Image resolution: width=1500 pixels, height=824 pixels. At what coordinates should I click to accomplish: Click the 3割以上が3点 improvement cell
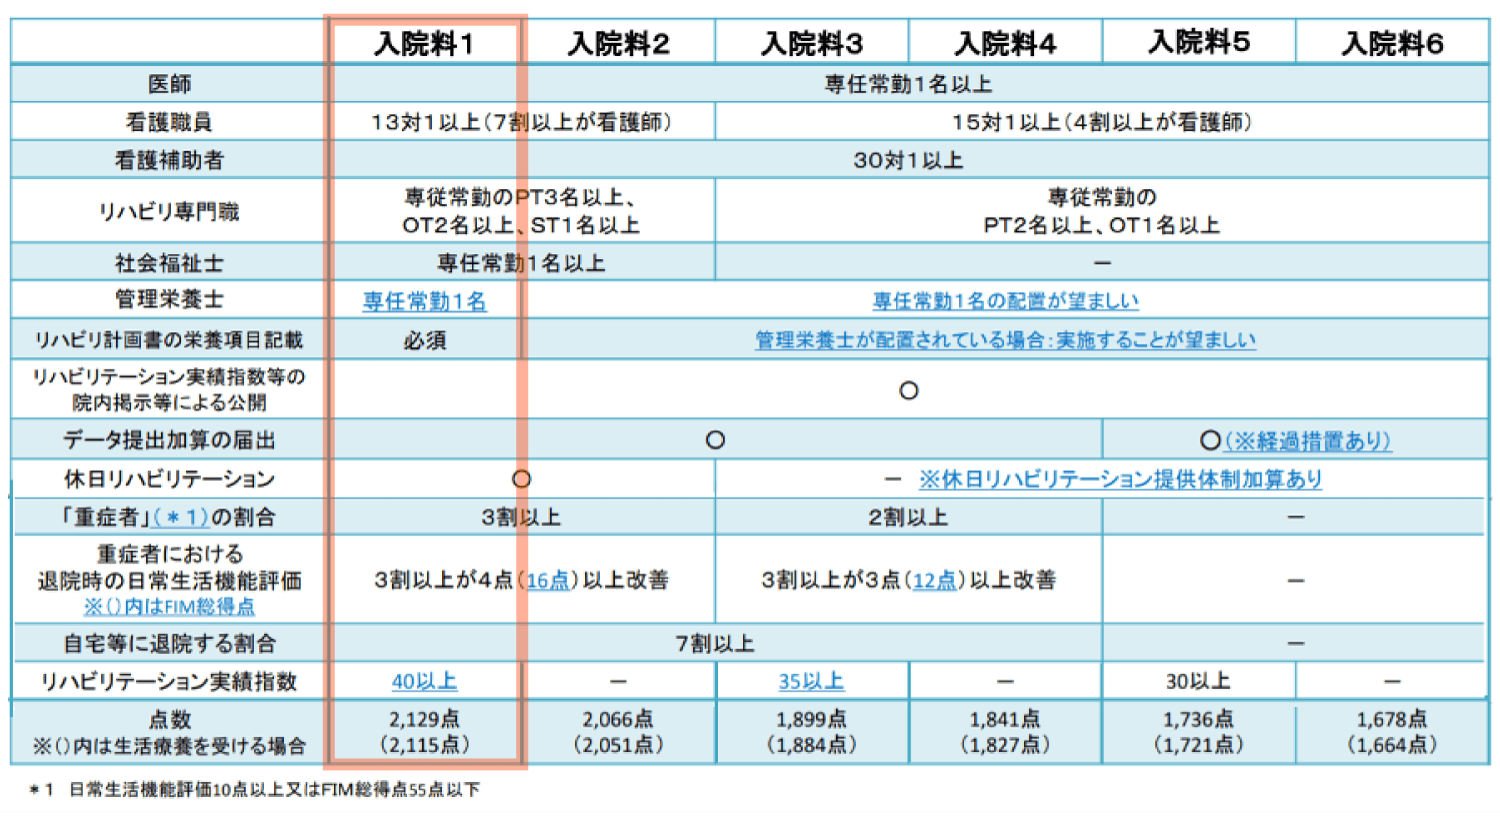tap(908, 580)
